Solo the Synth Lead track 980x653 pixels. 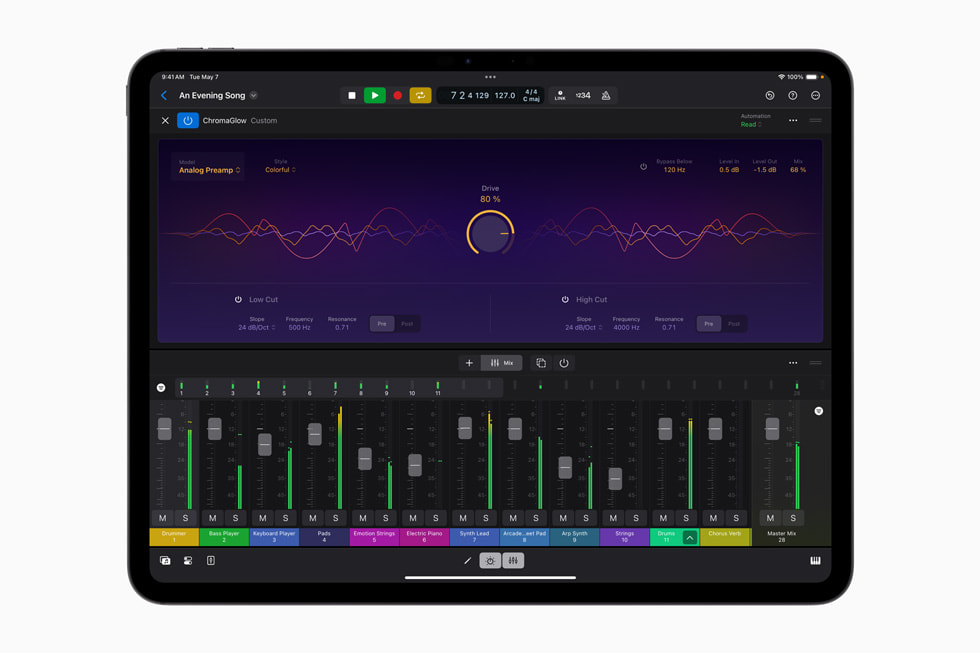point(485,518)
